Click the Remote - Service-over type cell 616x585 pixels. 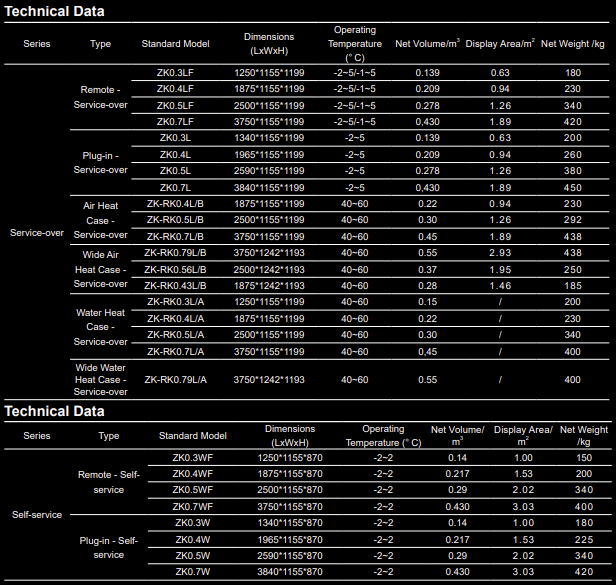(99, 97)
